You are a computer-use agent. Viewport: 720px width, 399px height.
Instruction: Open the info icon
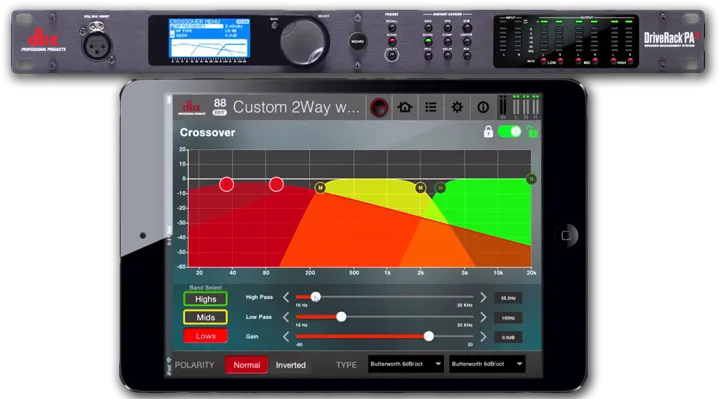click(483, 107)
